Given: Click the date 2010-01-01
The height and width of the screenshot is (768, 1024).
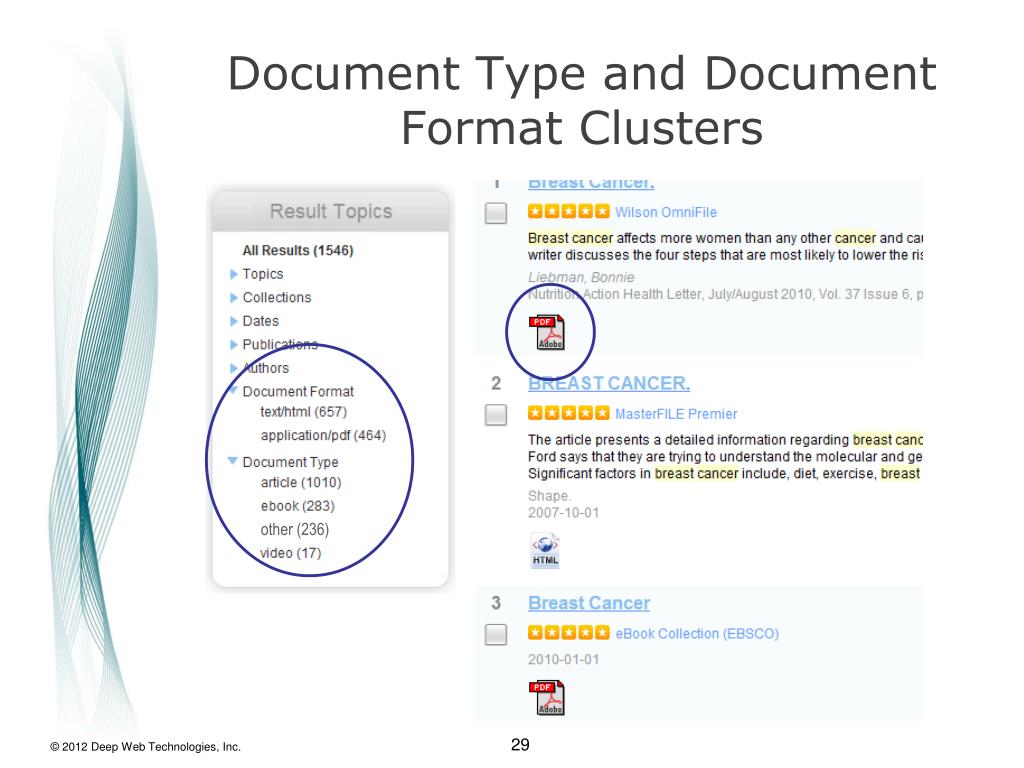Looking at the screenshot, I should tap(564, 660).
